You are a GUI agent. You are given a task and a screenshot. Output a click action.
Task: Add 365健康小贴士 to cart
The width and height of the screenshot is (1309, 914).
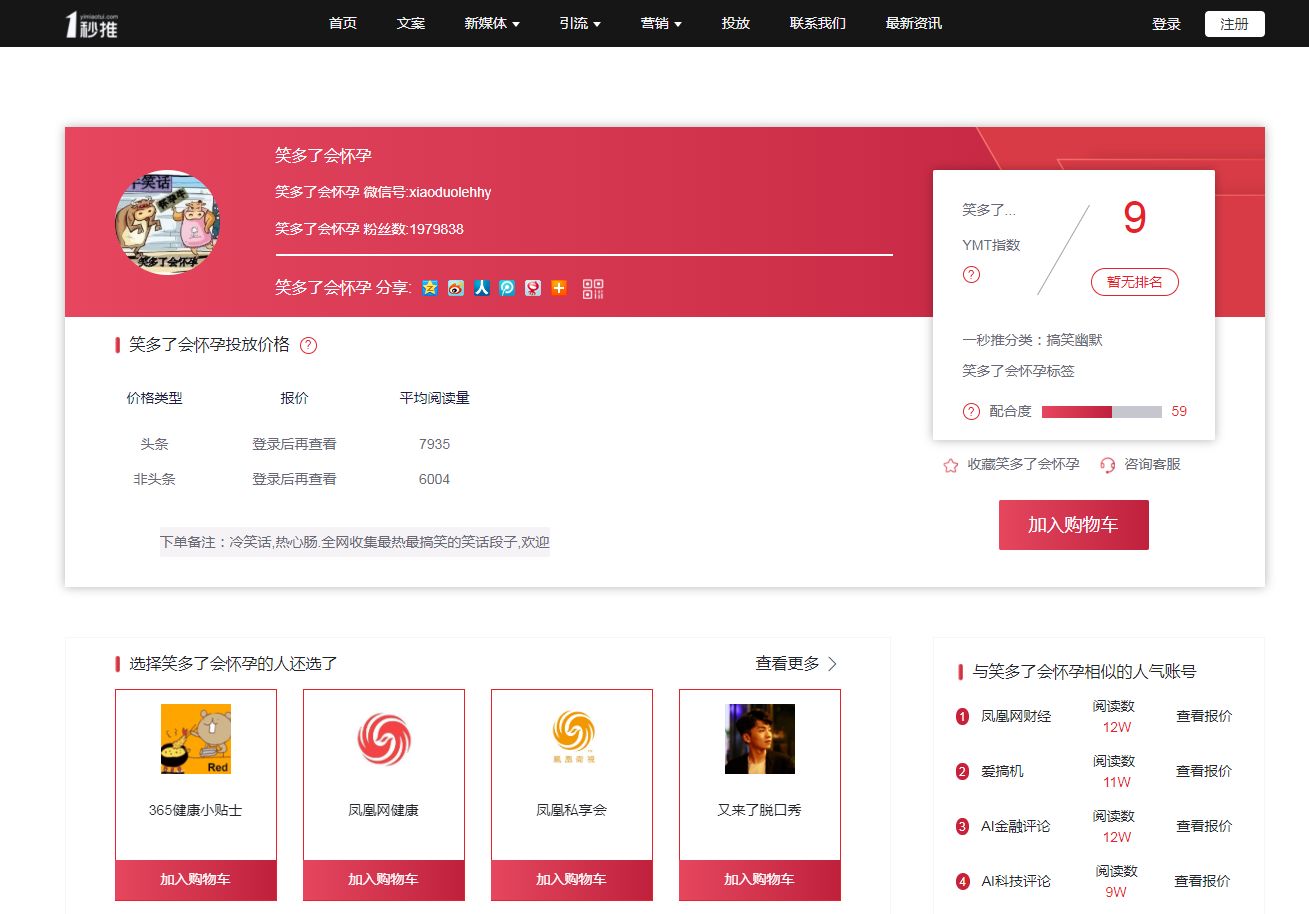click(x=196, y=880)
